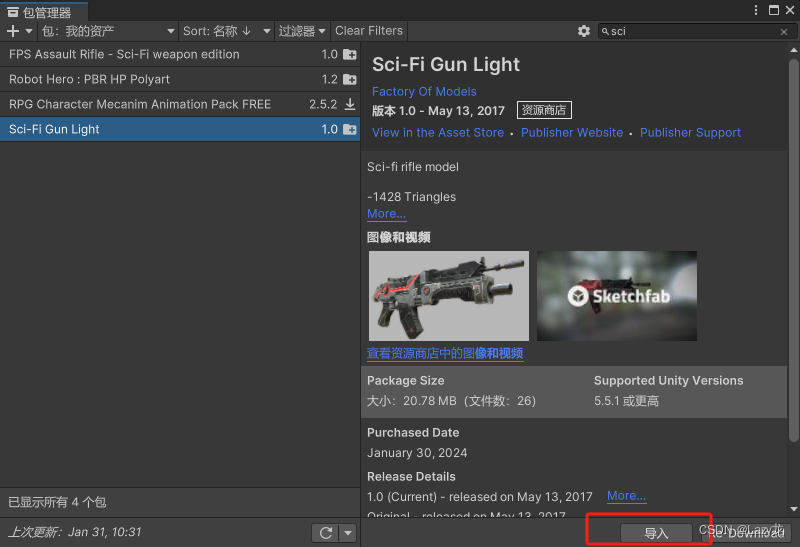Click the refresh package list button
Viewport: 800px width, 547px height.
point(326,533)
